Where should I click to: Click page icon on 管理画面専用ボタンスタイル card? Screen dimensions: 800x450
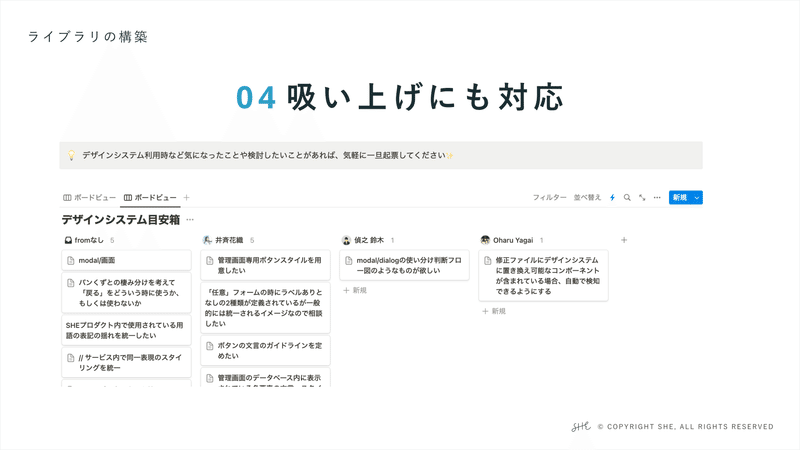210,261
